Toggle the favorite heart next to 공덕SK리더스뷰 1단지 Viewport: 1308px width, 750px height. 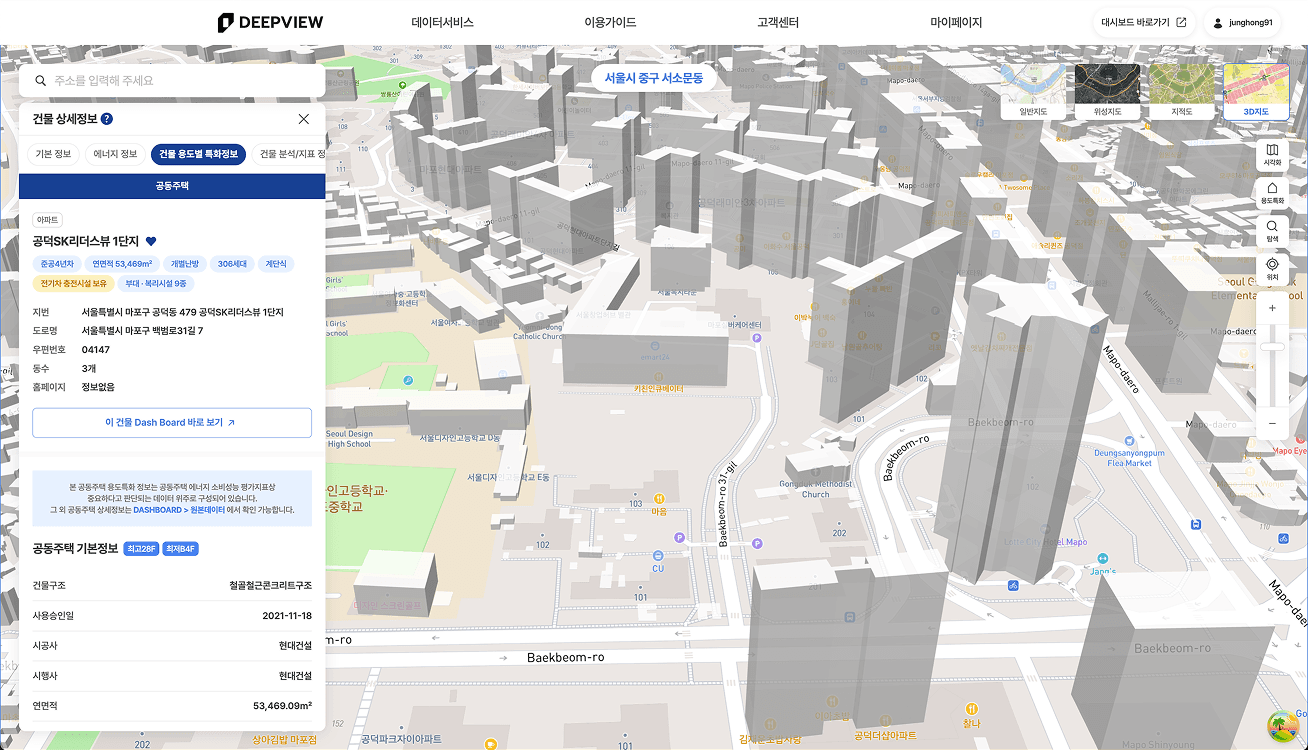(151, 241)
